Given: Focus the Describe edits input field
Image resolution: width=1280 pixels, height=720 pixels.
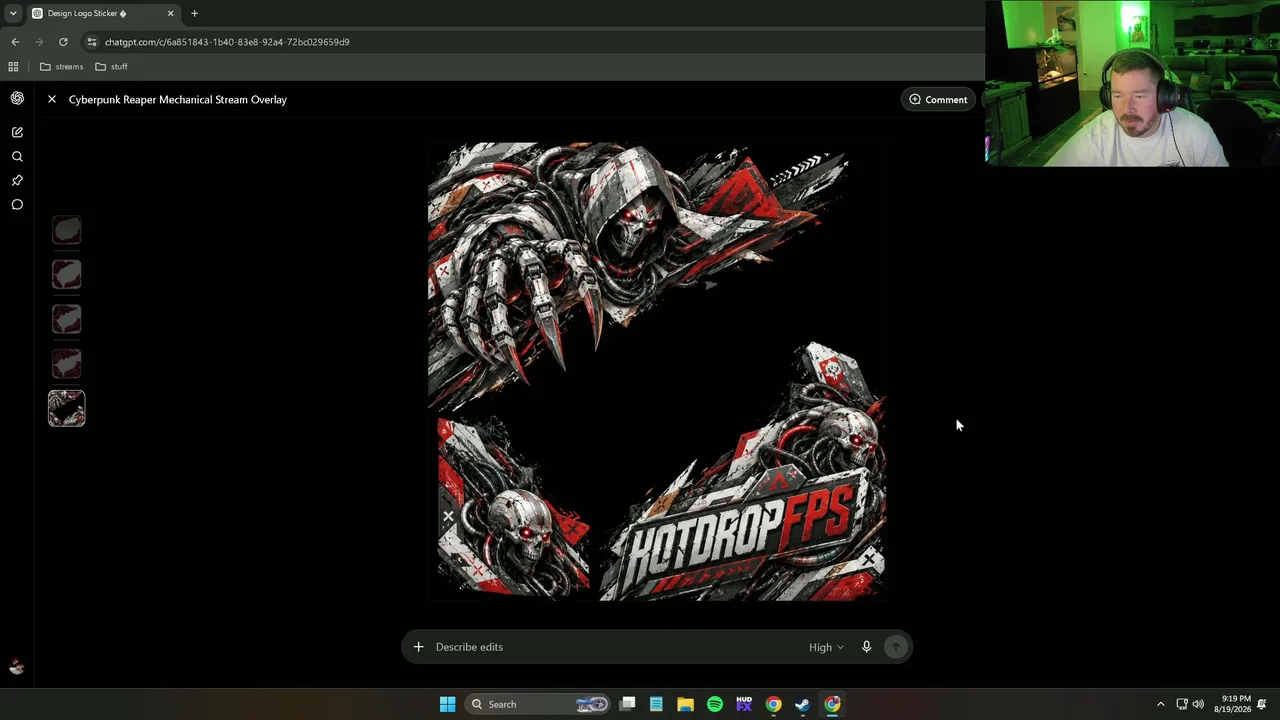Looking at the screenshot, I should [615, 647].
